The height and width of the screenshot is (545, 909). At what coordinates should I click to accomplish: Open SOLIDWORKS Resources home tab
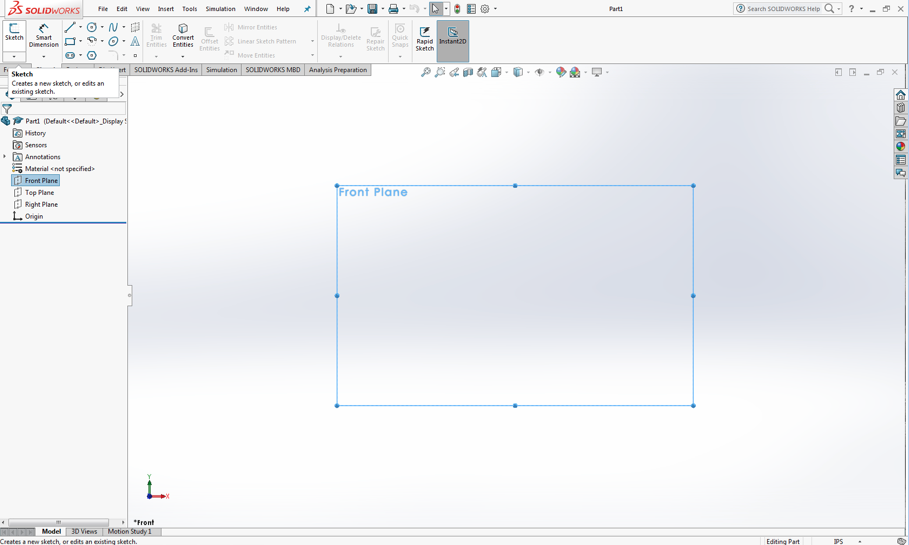coord(900,95)
